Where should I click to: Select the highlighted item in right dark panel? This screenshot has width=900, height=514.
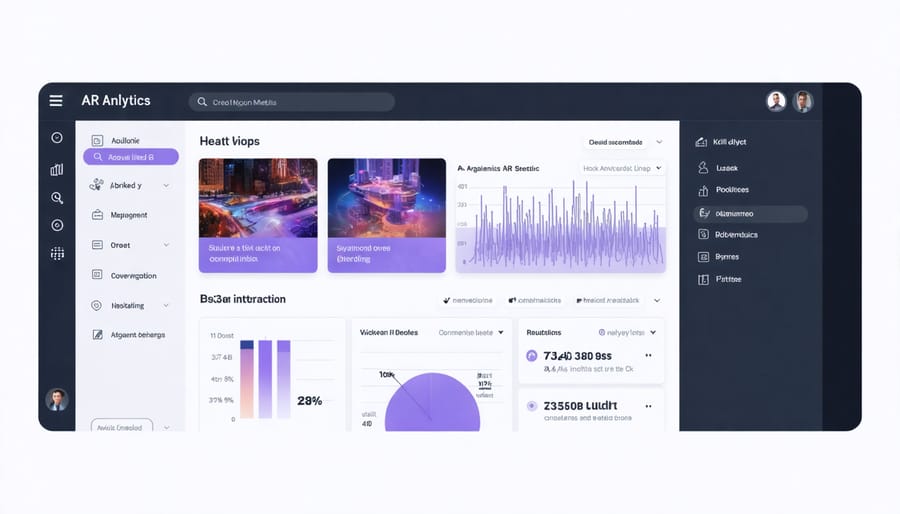point(750,214)
